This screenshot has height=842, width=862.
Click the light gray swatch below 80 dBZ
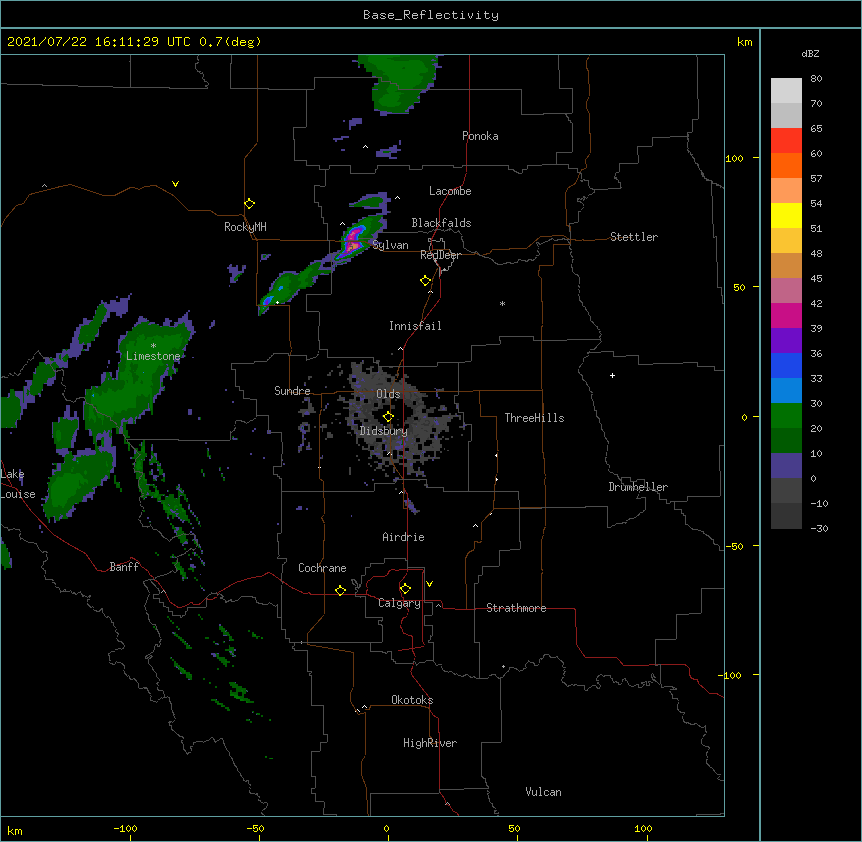786,91
